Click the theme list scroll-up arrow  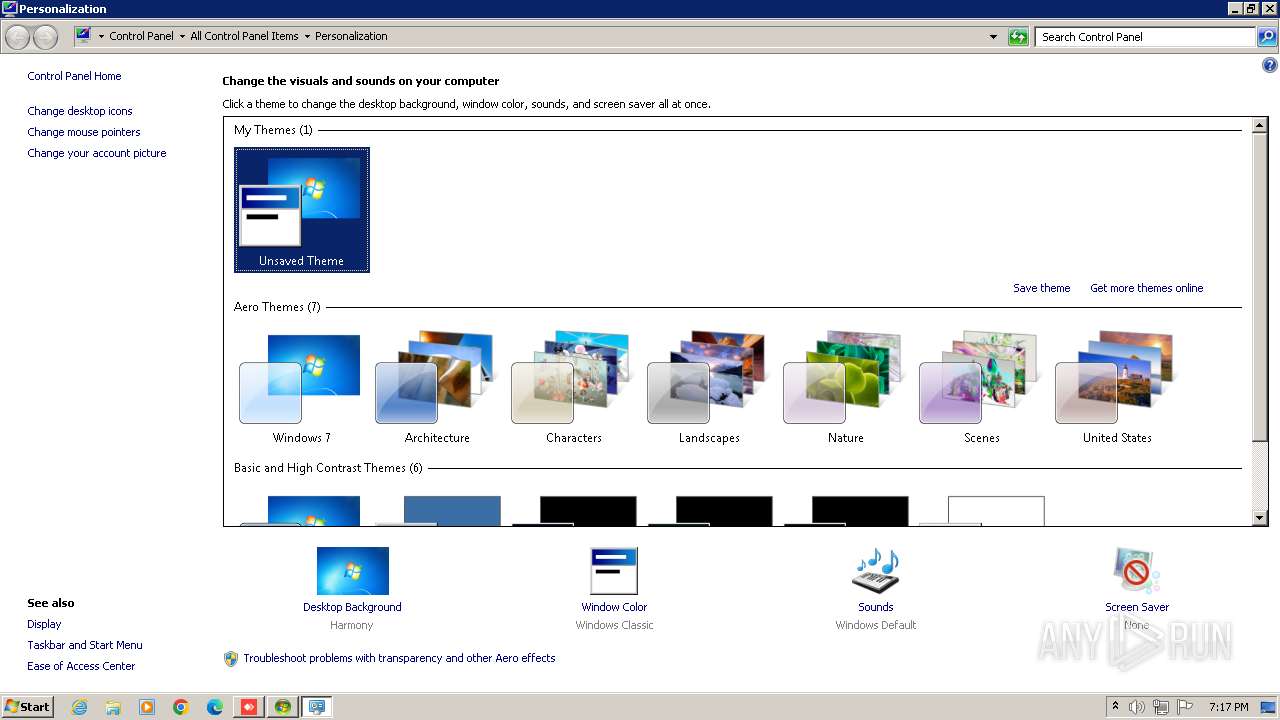pyautogui.click(x=1260, y=126)
